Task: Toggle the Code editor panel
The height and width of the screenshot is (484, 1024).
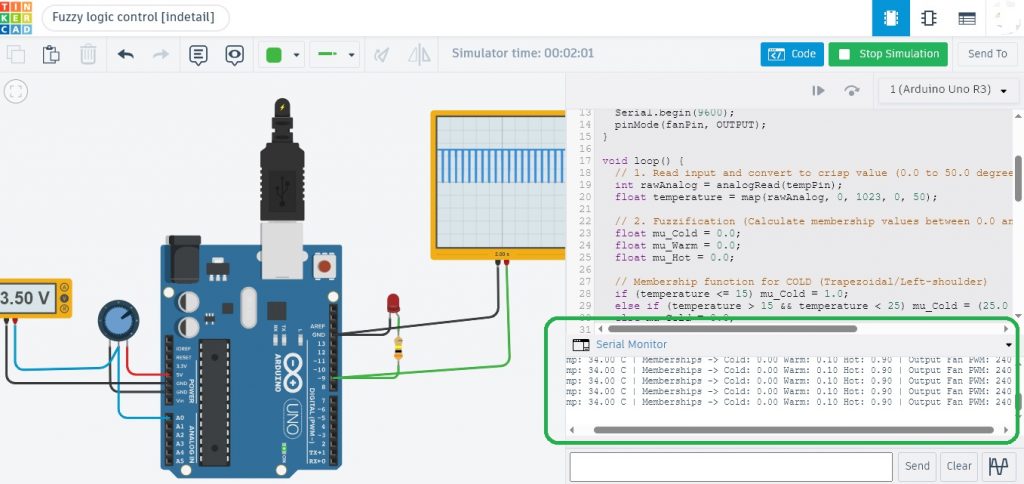Action: 792,54
